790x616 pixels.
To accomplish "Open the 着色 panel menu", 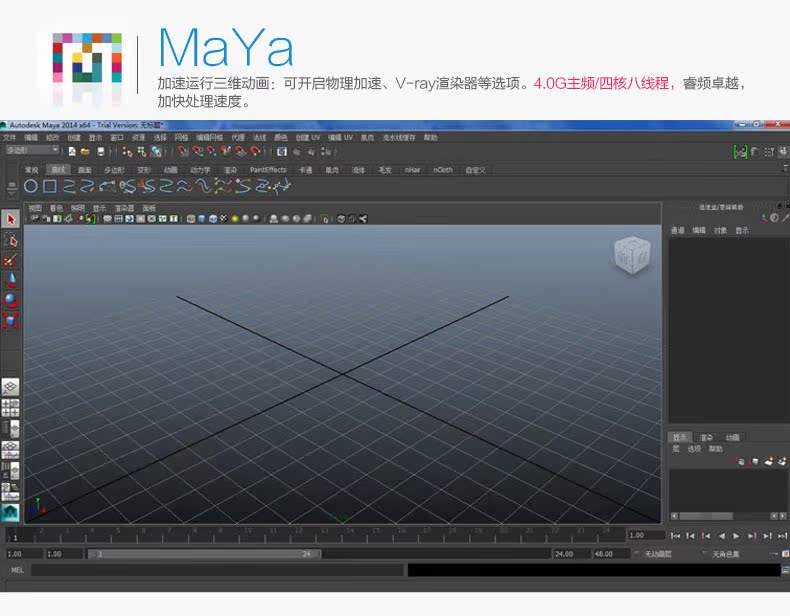I will pyautogui.click(x=56, y=208).
